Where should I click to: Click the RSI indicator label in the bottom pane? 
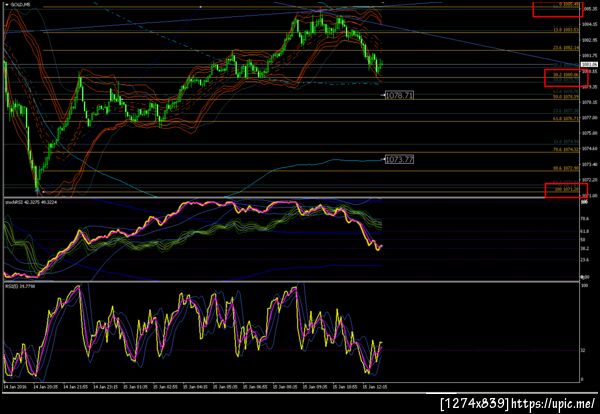click(x=20, y=286)
